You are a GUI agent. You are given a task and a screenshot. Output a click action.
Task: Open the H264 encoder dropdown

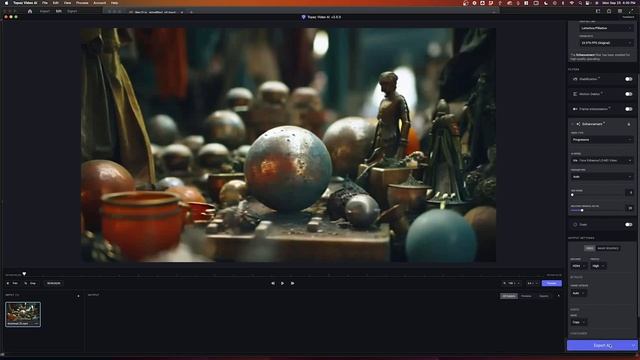(x=579, y=266)
